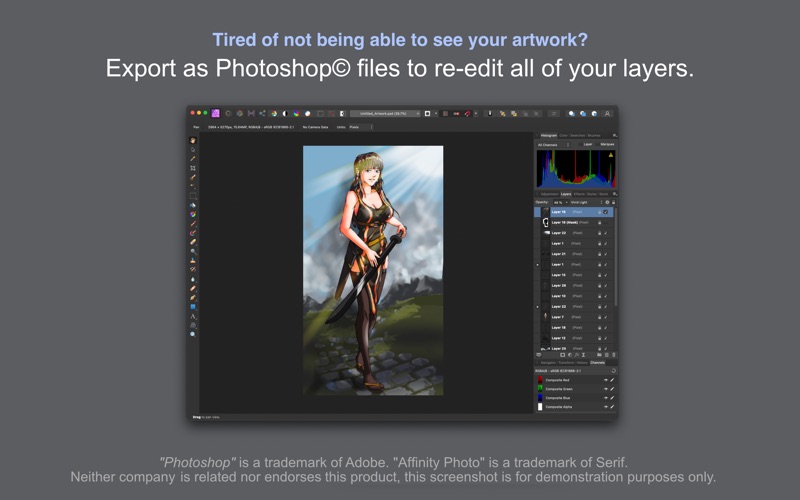Viewport: 800px width, 500px height.
Task: Toggle visibility checkmark of Layer 12
Action: click(x=606, y=338)
